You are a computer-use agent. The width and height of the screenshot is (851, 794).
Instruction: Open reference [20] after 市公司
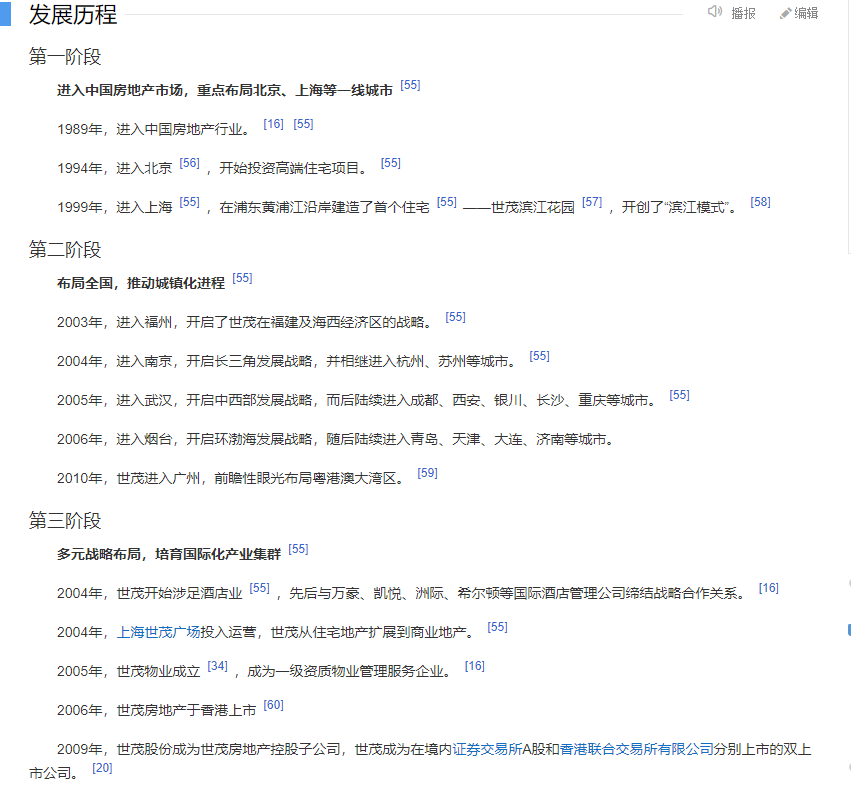tap(102, 769)
